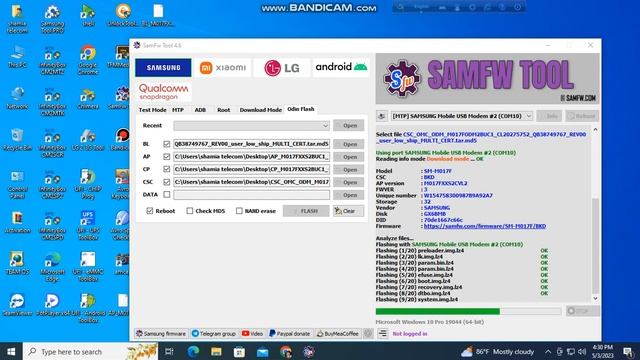Open the weather widget showing Mostly cloudy
The height and width of the screenshot is (360, 640).
click(497, 351)
